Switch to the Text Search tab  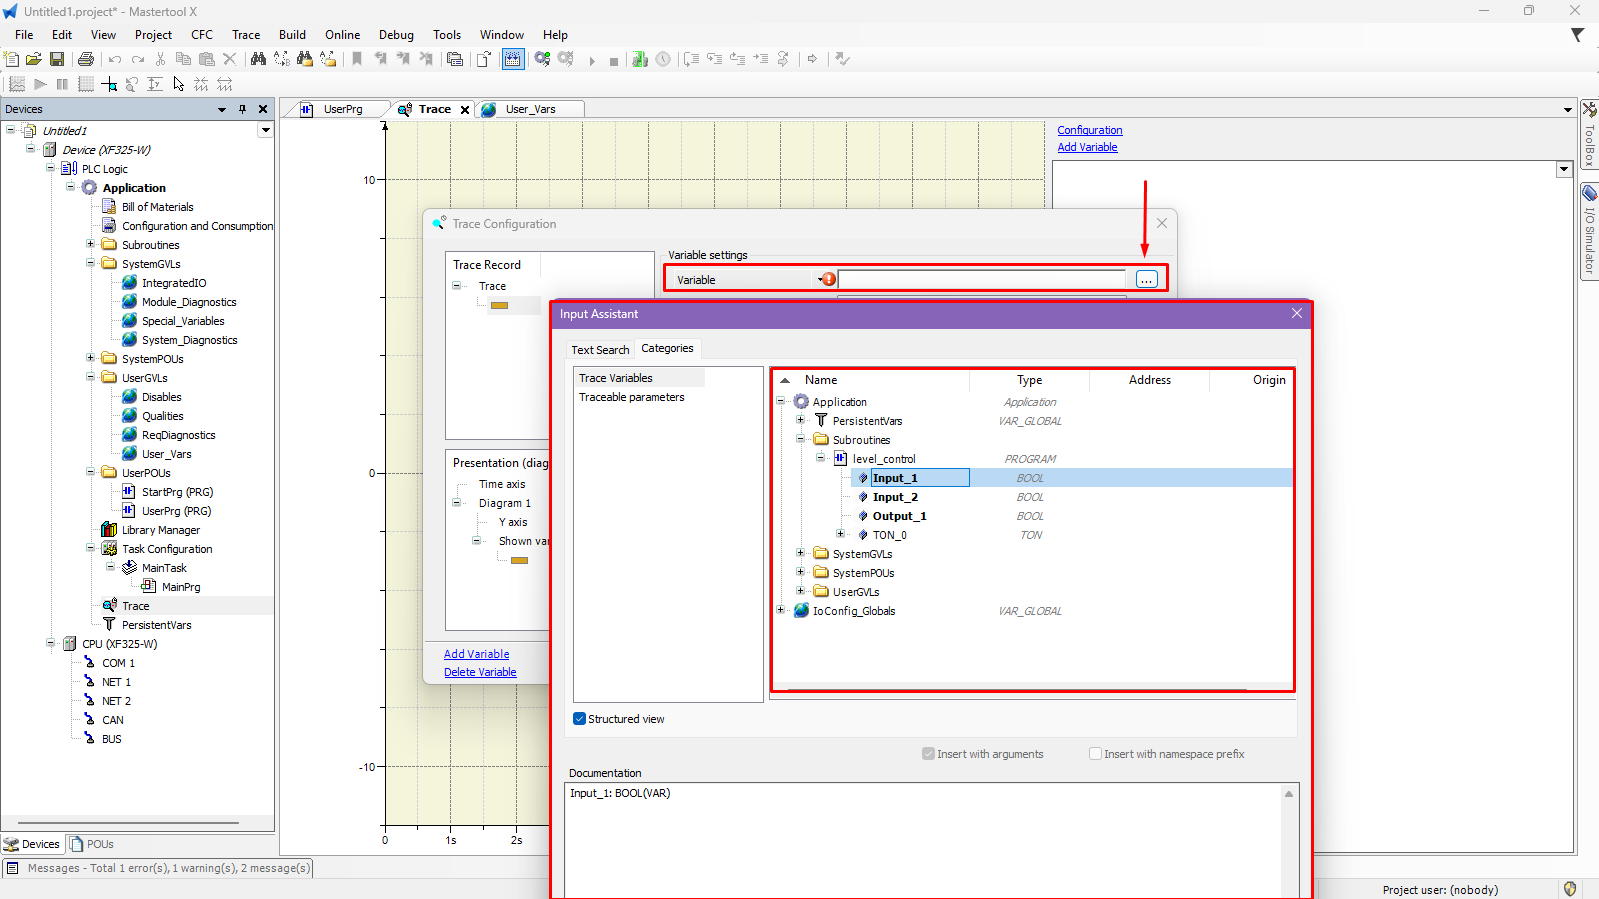pyautogui.click(x=600, y=350)
